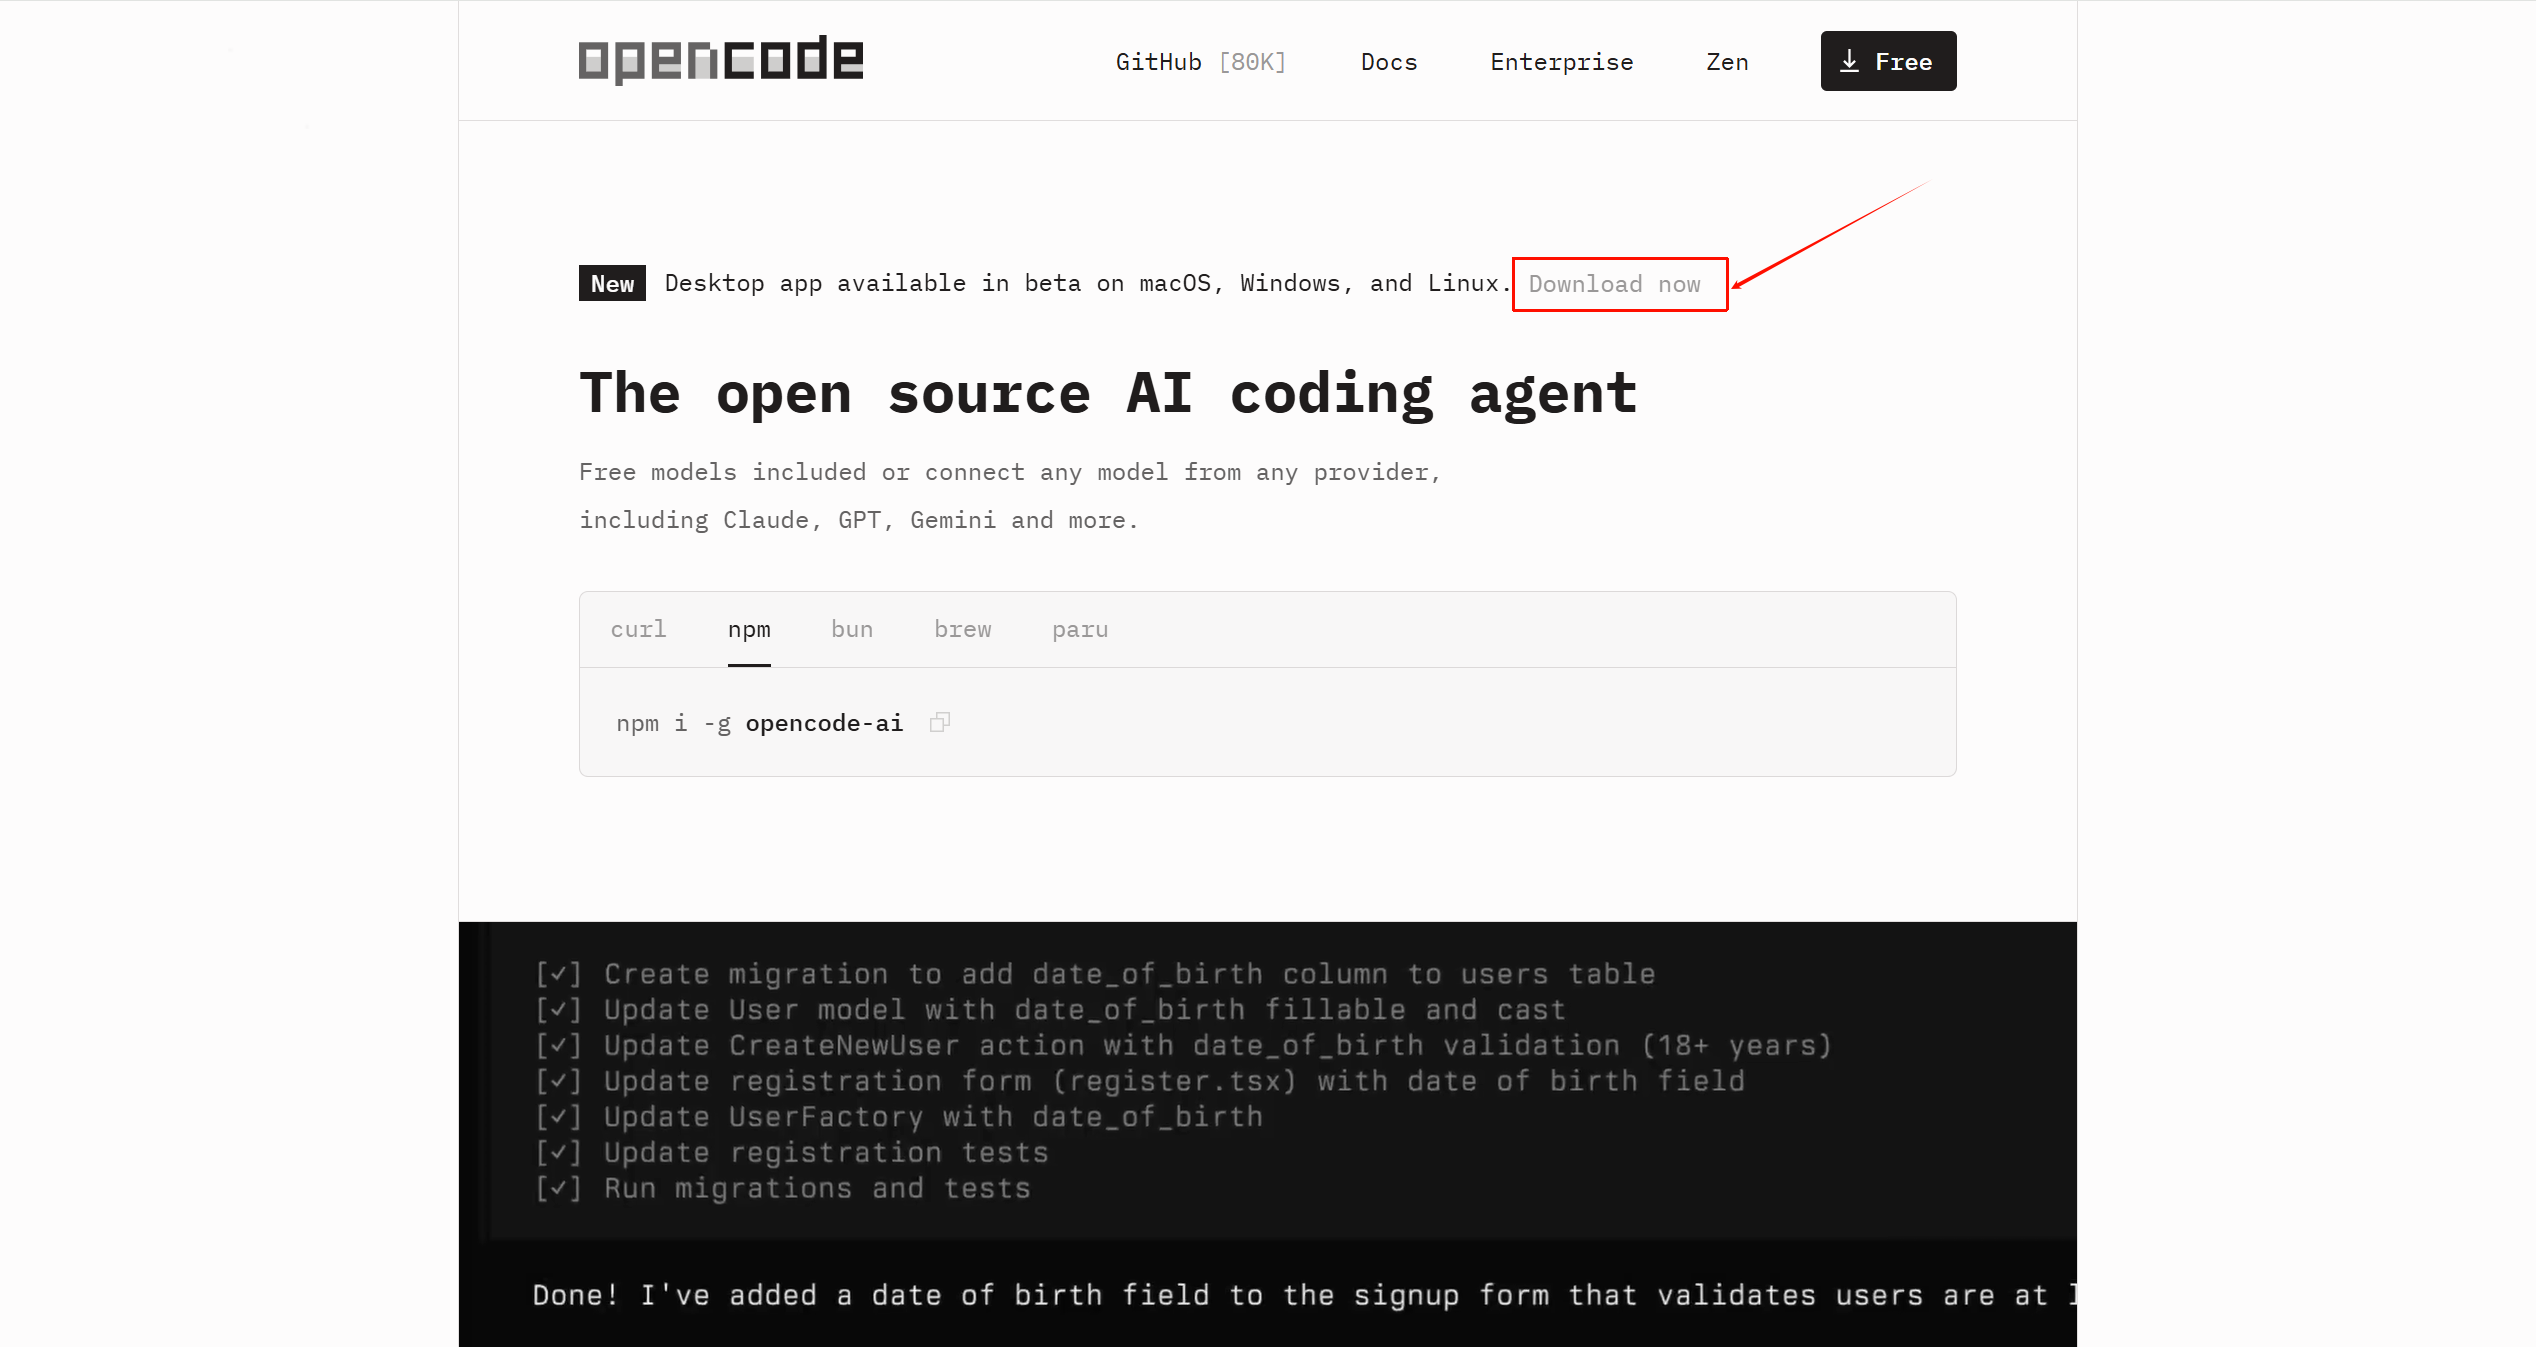Switch to the bun tab
Viewport: 2536px width, 1347px height.
coord(852,630)
